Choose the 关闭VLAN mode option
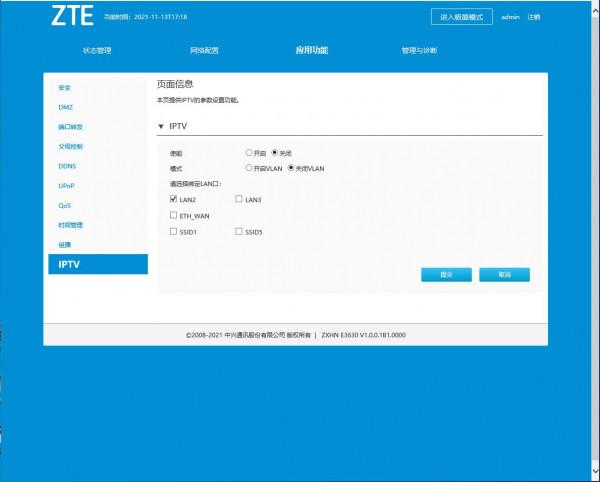600x482 pixels. coord(291,168)
